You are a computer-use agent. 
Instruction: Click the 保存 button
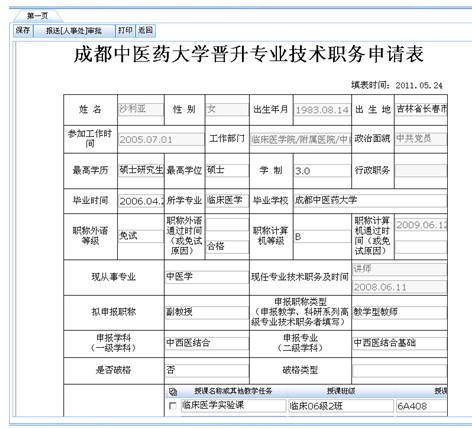tap(23, 30)
